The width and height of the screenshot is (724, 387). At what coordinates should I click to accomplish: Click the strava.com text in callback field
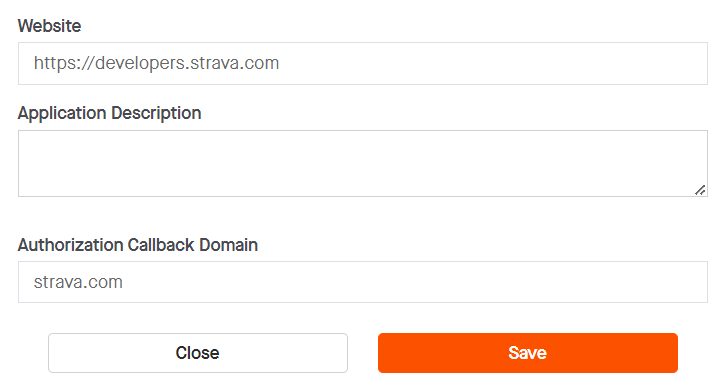78,282
